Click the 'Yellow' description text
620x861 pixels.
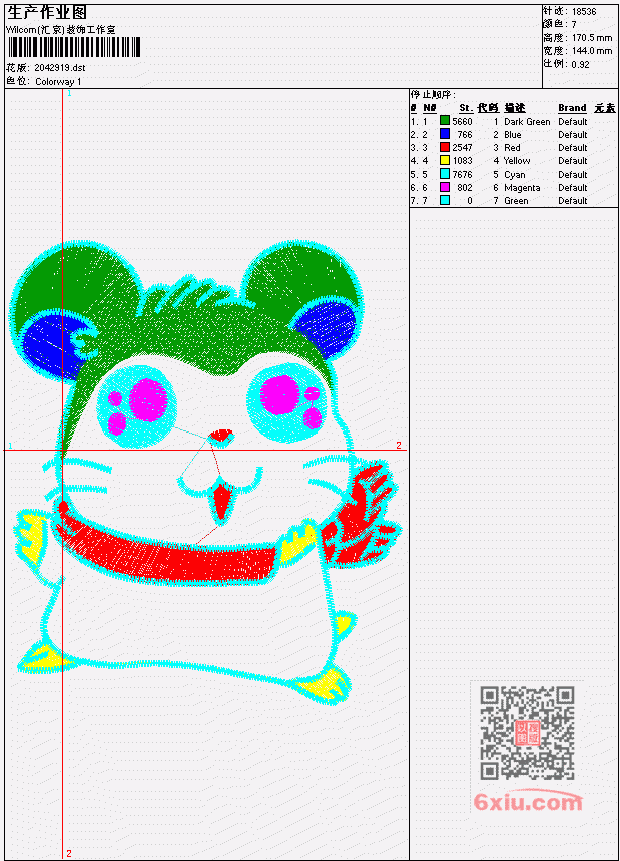point(517,161)
